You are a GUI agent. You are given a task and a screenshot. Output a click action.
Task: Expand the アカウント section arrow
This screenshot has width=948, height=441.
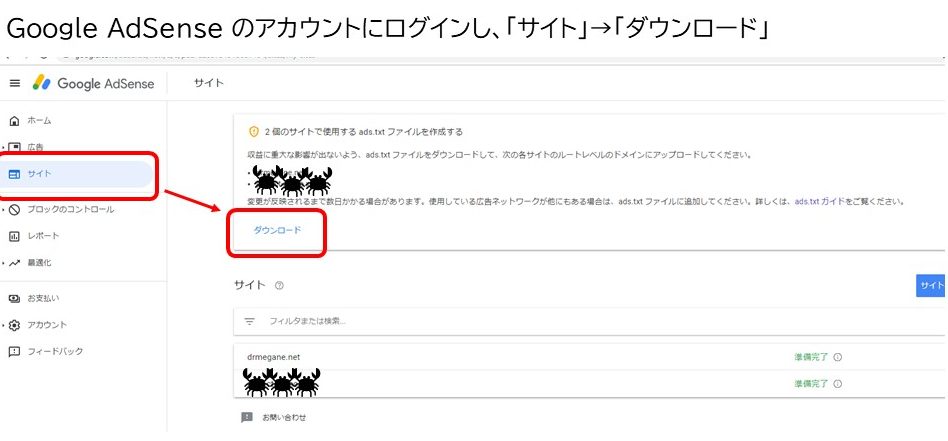pos(4,325)
